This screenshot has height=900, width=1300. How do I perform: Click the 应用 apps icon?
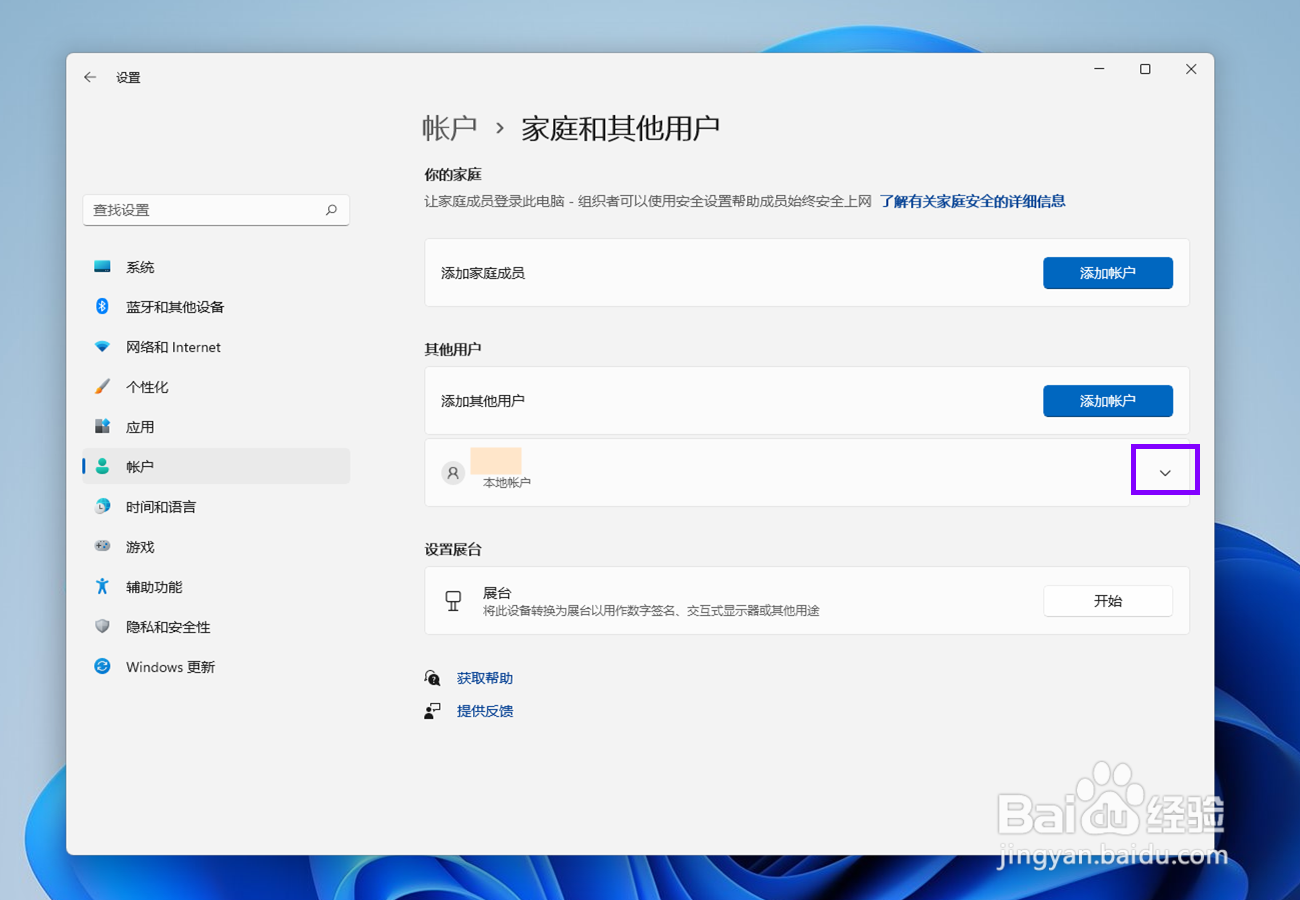102,427
